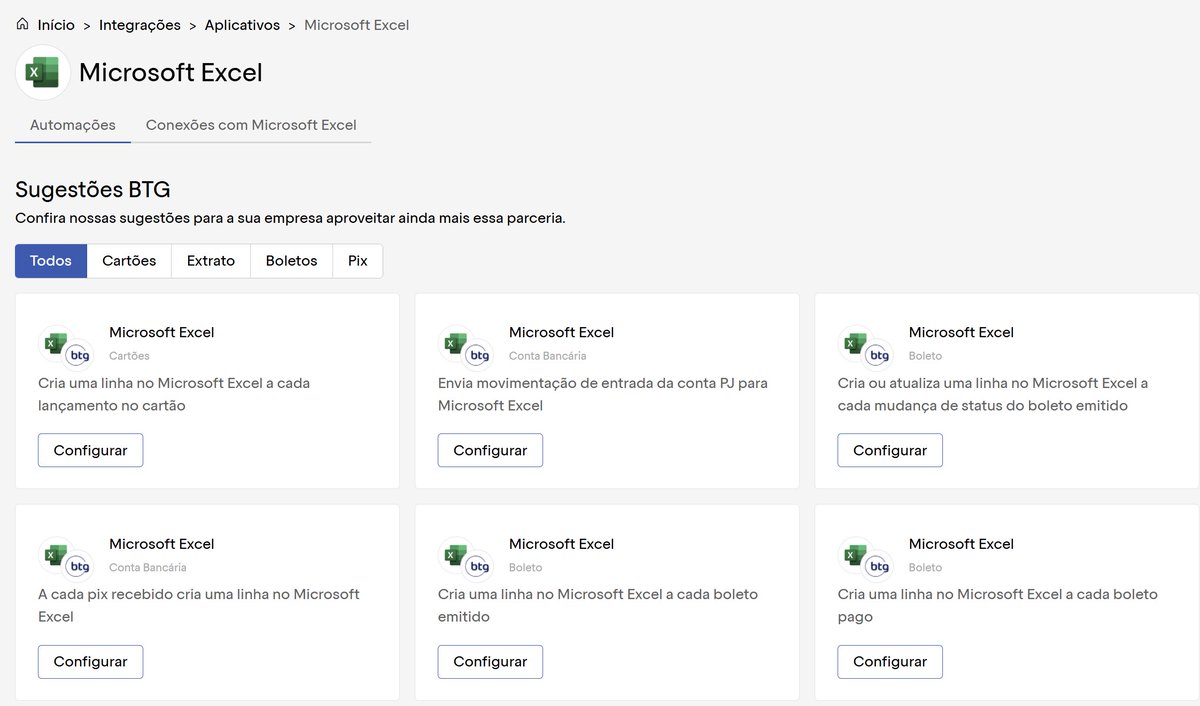Select the Automações tab
The image size is (1200, 706).
(x=73, y=125)
